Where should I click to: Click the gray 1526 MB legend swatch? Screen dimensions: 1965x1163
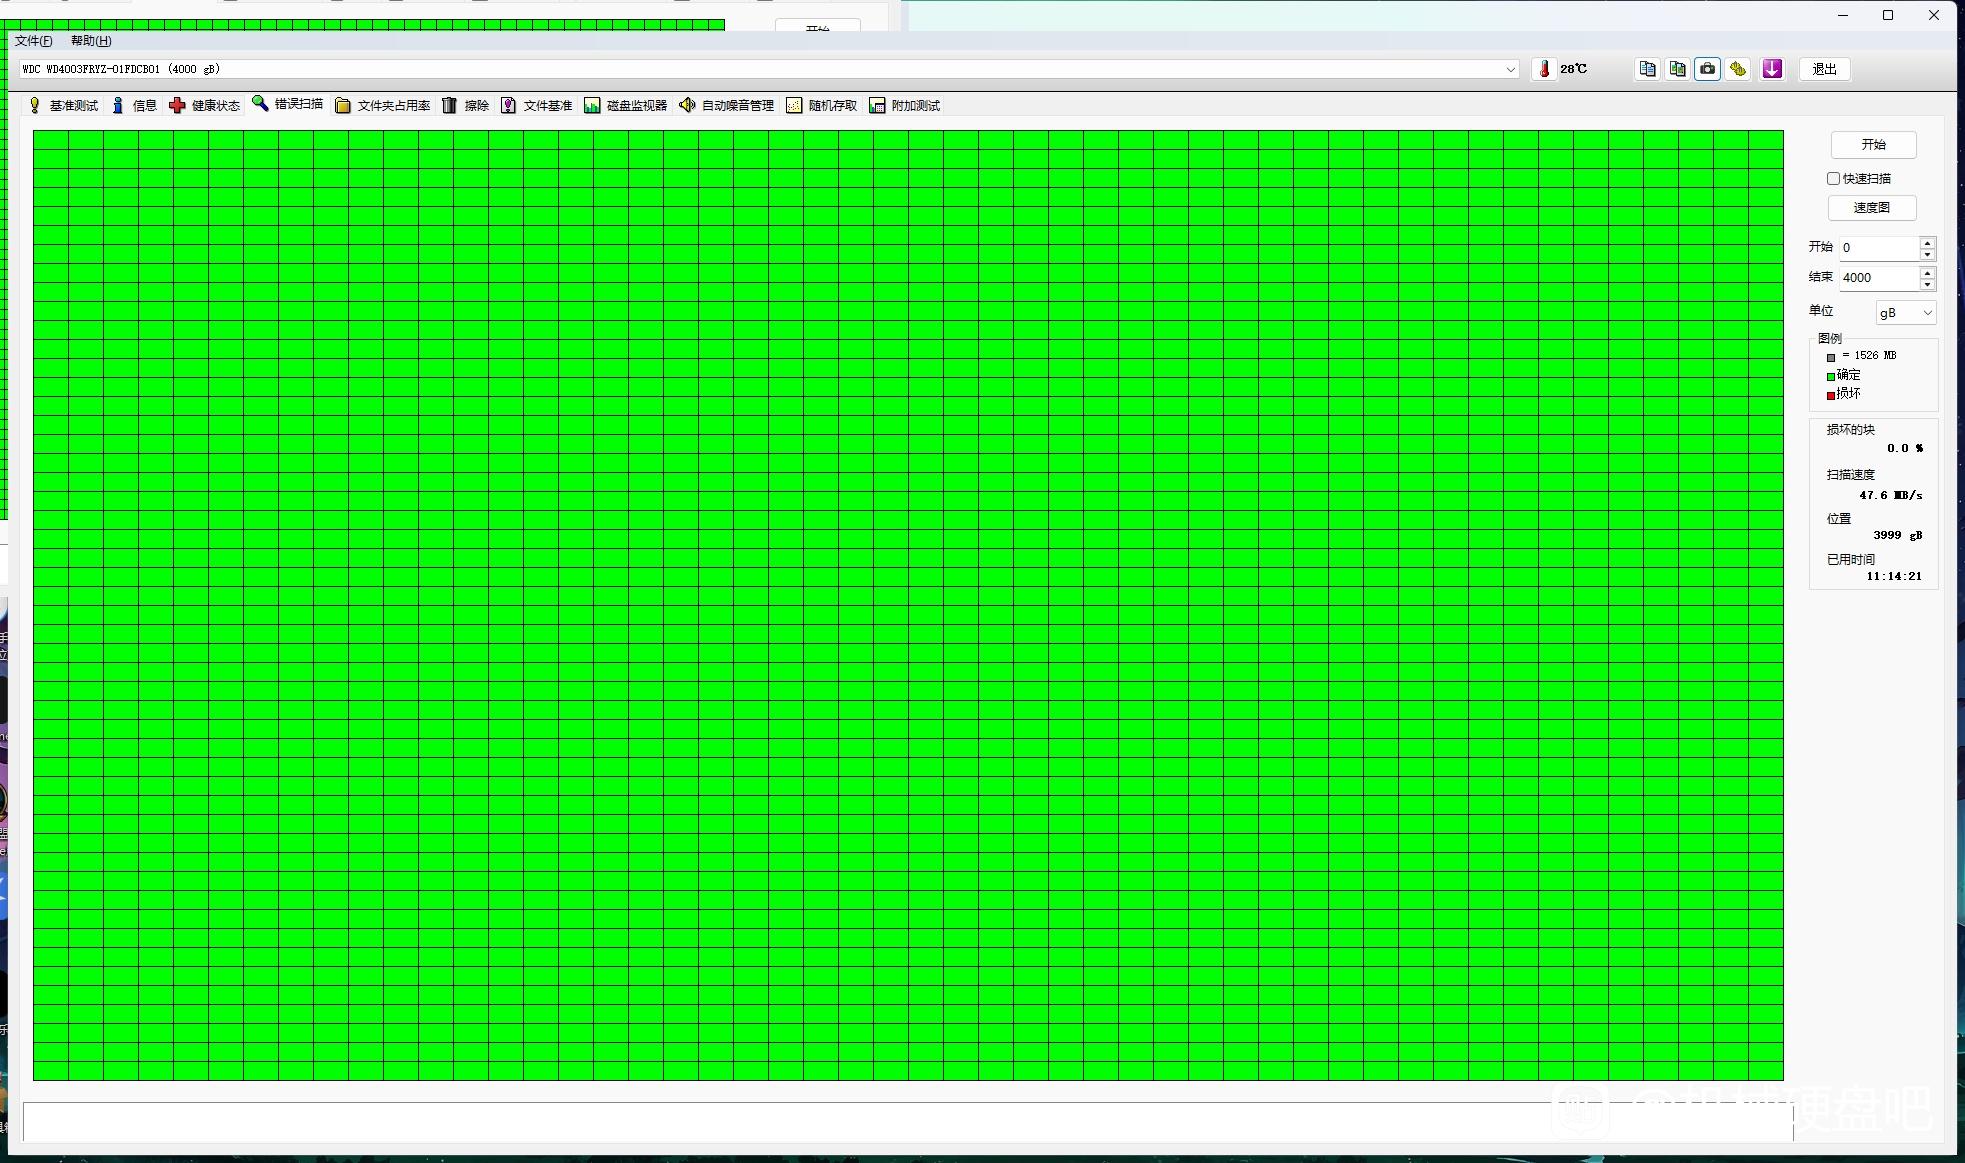point(1831,358)
